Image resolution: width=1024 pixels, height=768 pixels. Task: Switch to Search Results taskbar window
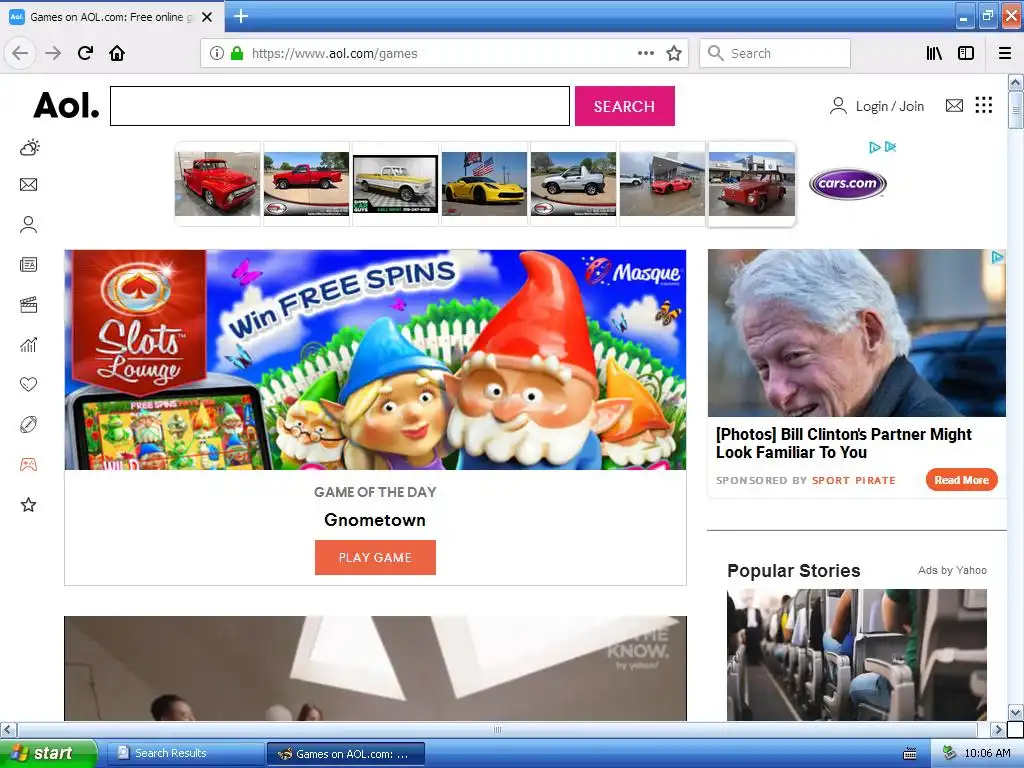[185, 754]
